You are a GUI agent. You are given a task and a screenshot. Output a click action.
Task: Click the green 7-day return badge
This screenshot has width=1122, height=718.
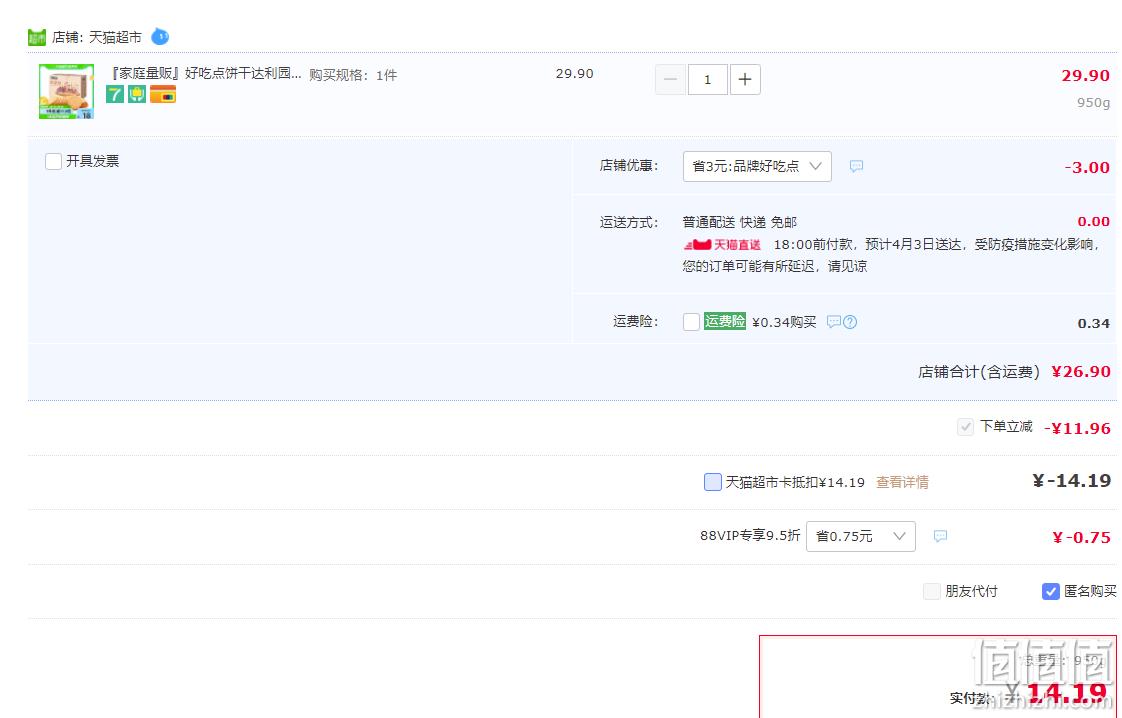(114, 94)
